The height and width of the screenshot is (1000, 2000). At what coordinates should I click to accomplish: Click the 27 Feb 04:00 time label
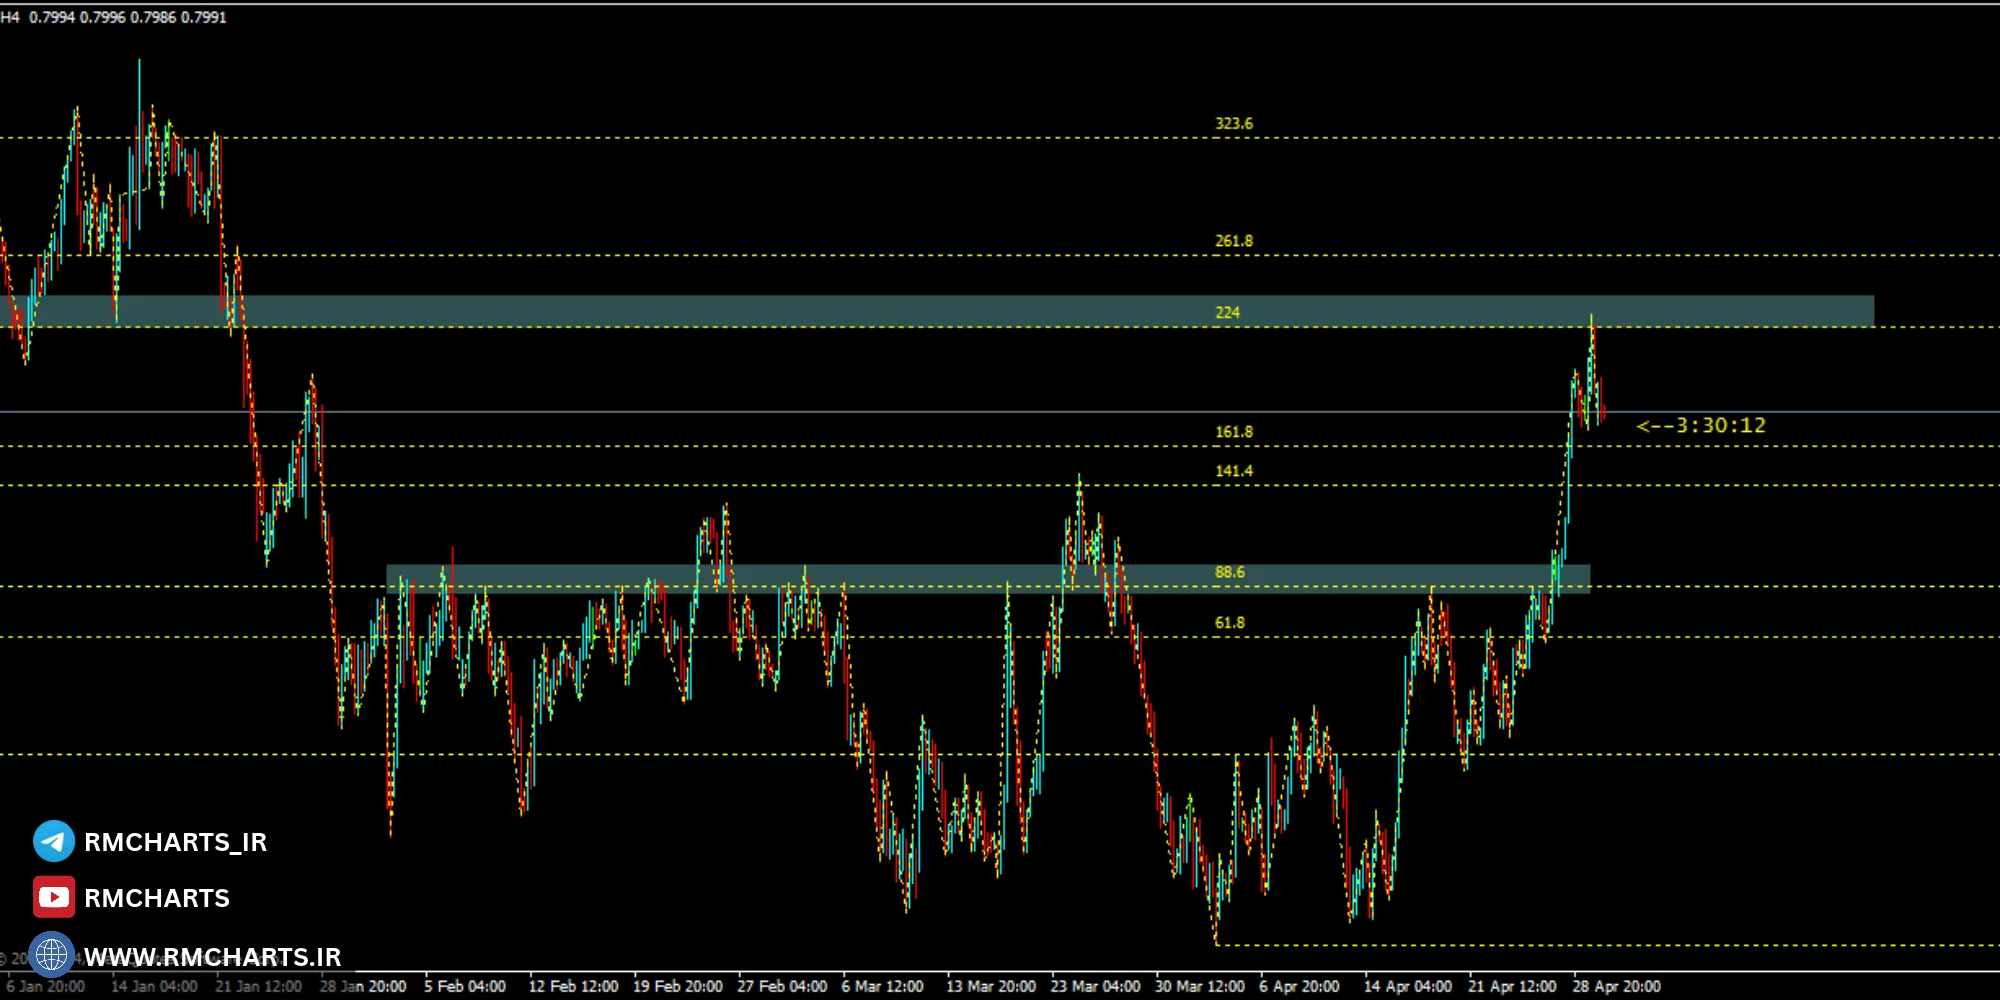pyautogui.click(x=782, y=986)
